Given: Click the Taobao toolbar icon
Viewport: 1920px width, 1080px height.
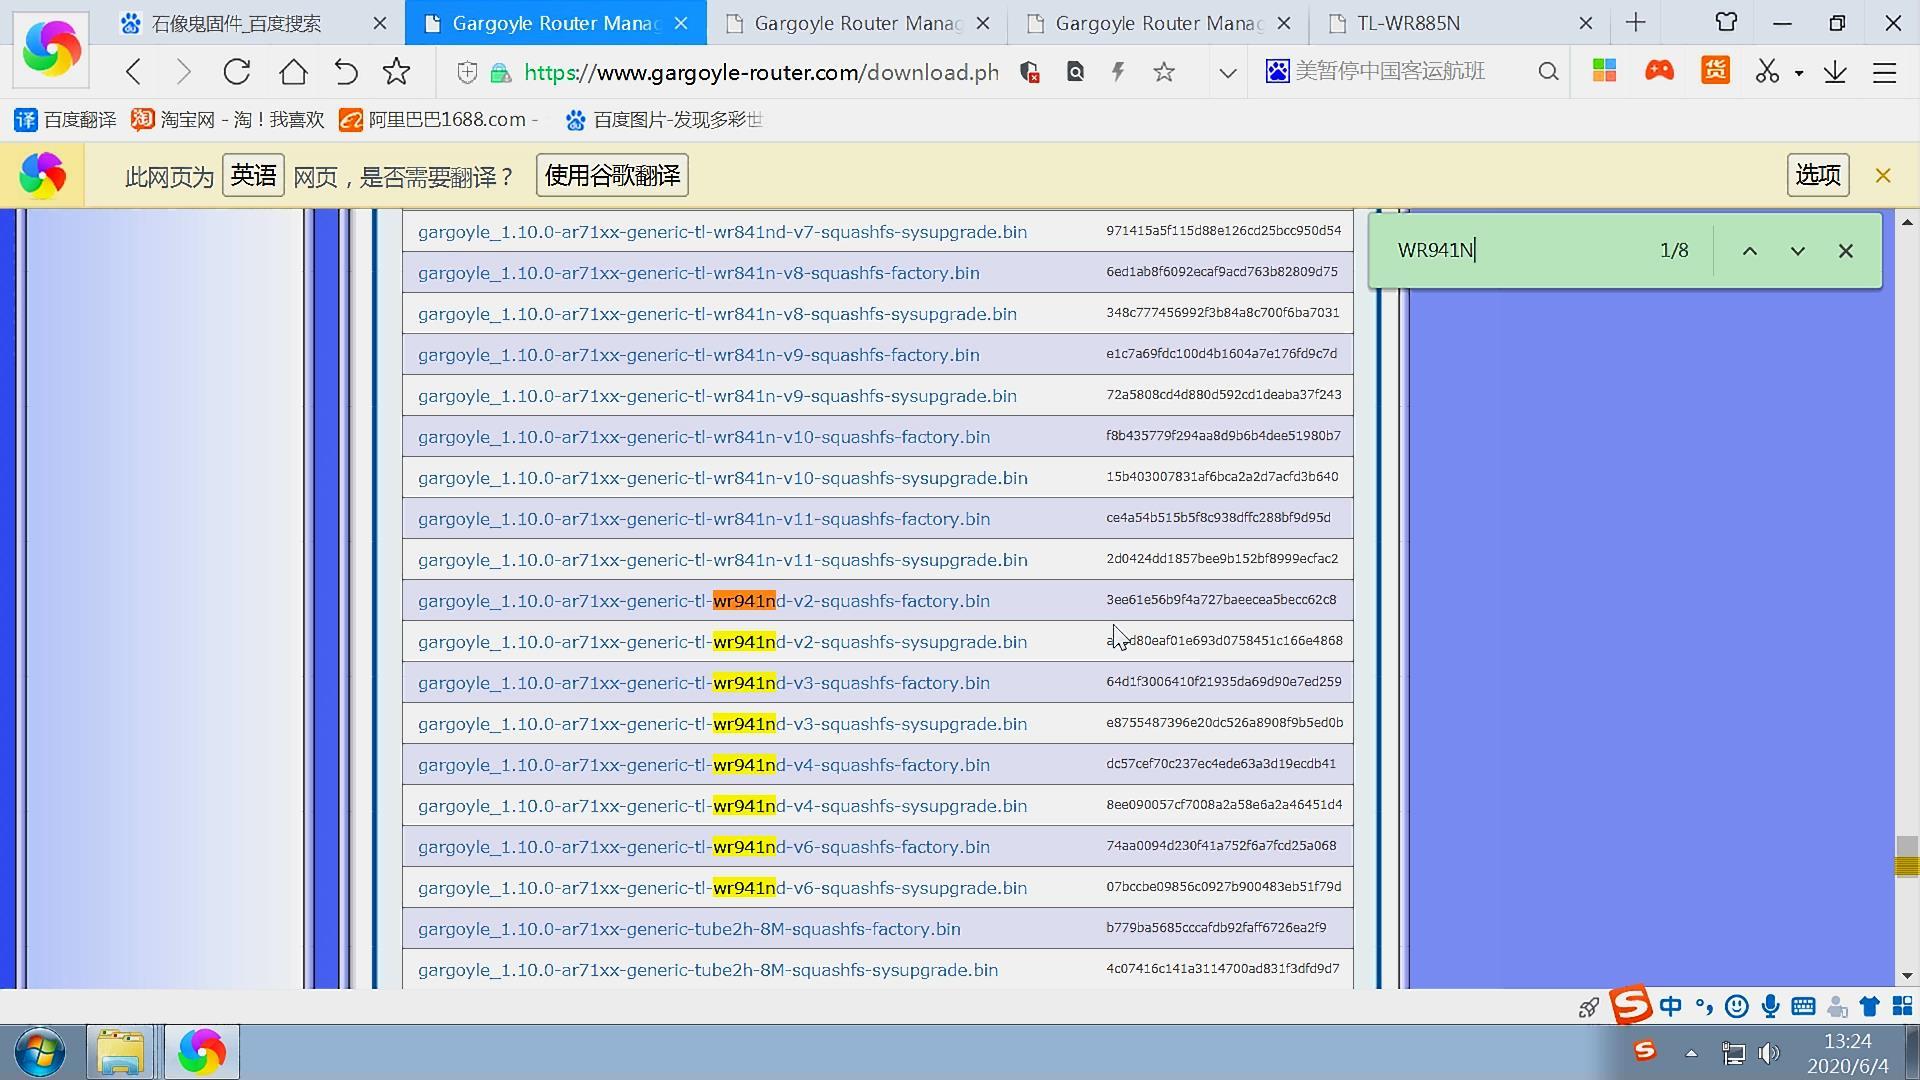Looking at the screenshot, I should pyautogui.click(x=142, y=120).
